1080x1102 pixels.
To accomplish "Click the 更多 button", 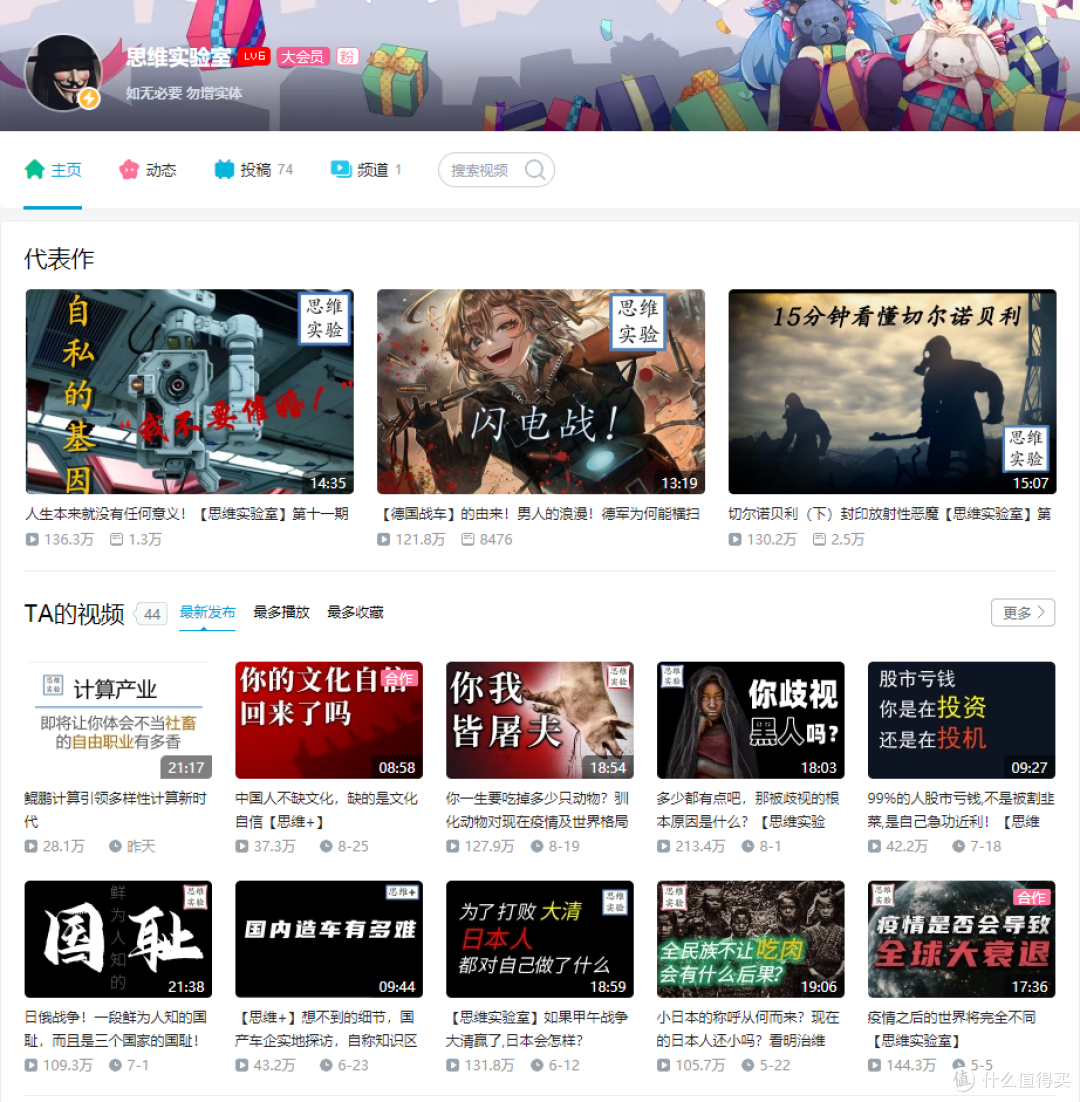I will click(x=1023, y=613).
